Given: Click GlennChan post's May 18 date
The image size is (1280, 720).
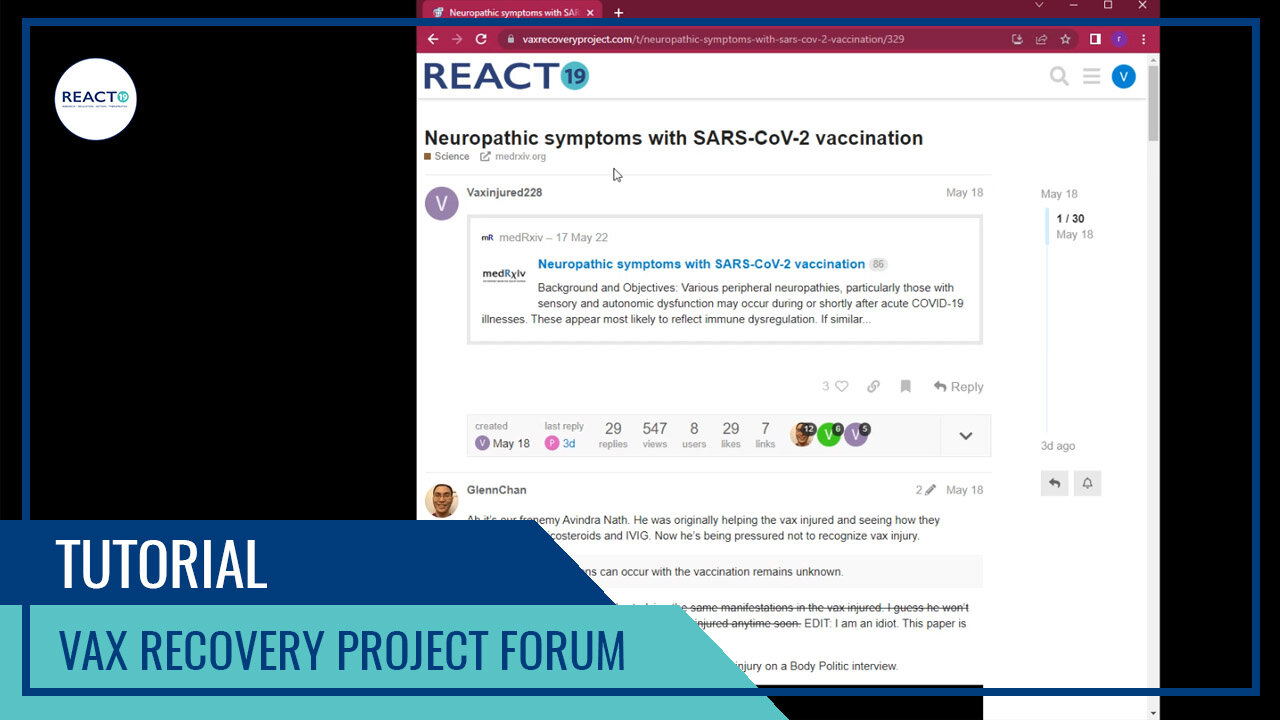Looking at the screenshot, I should click(964, 490).
